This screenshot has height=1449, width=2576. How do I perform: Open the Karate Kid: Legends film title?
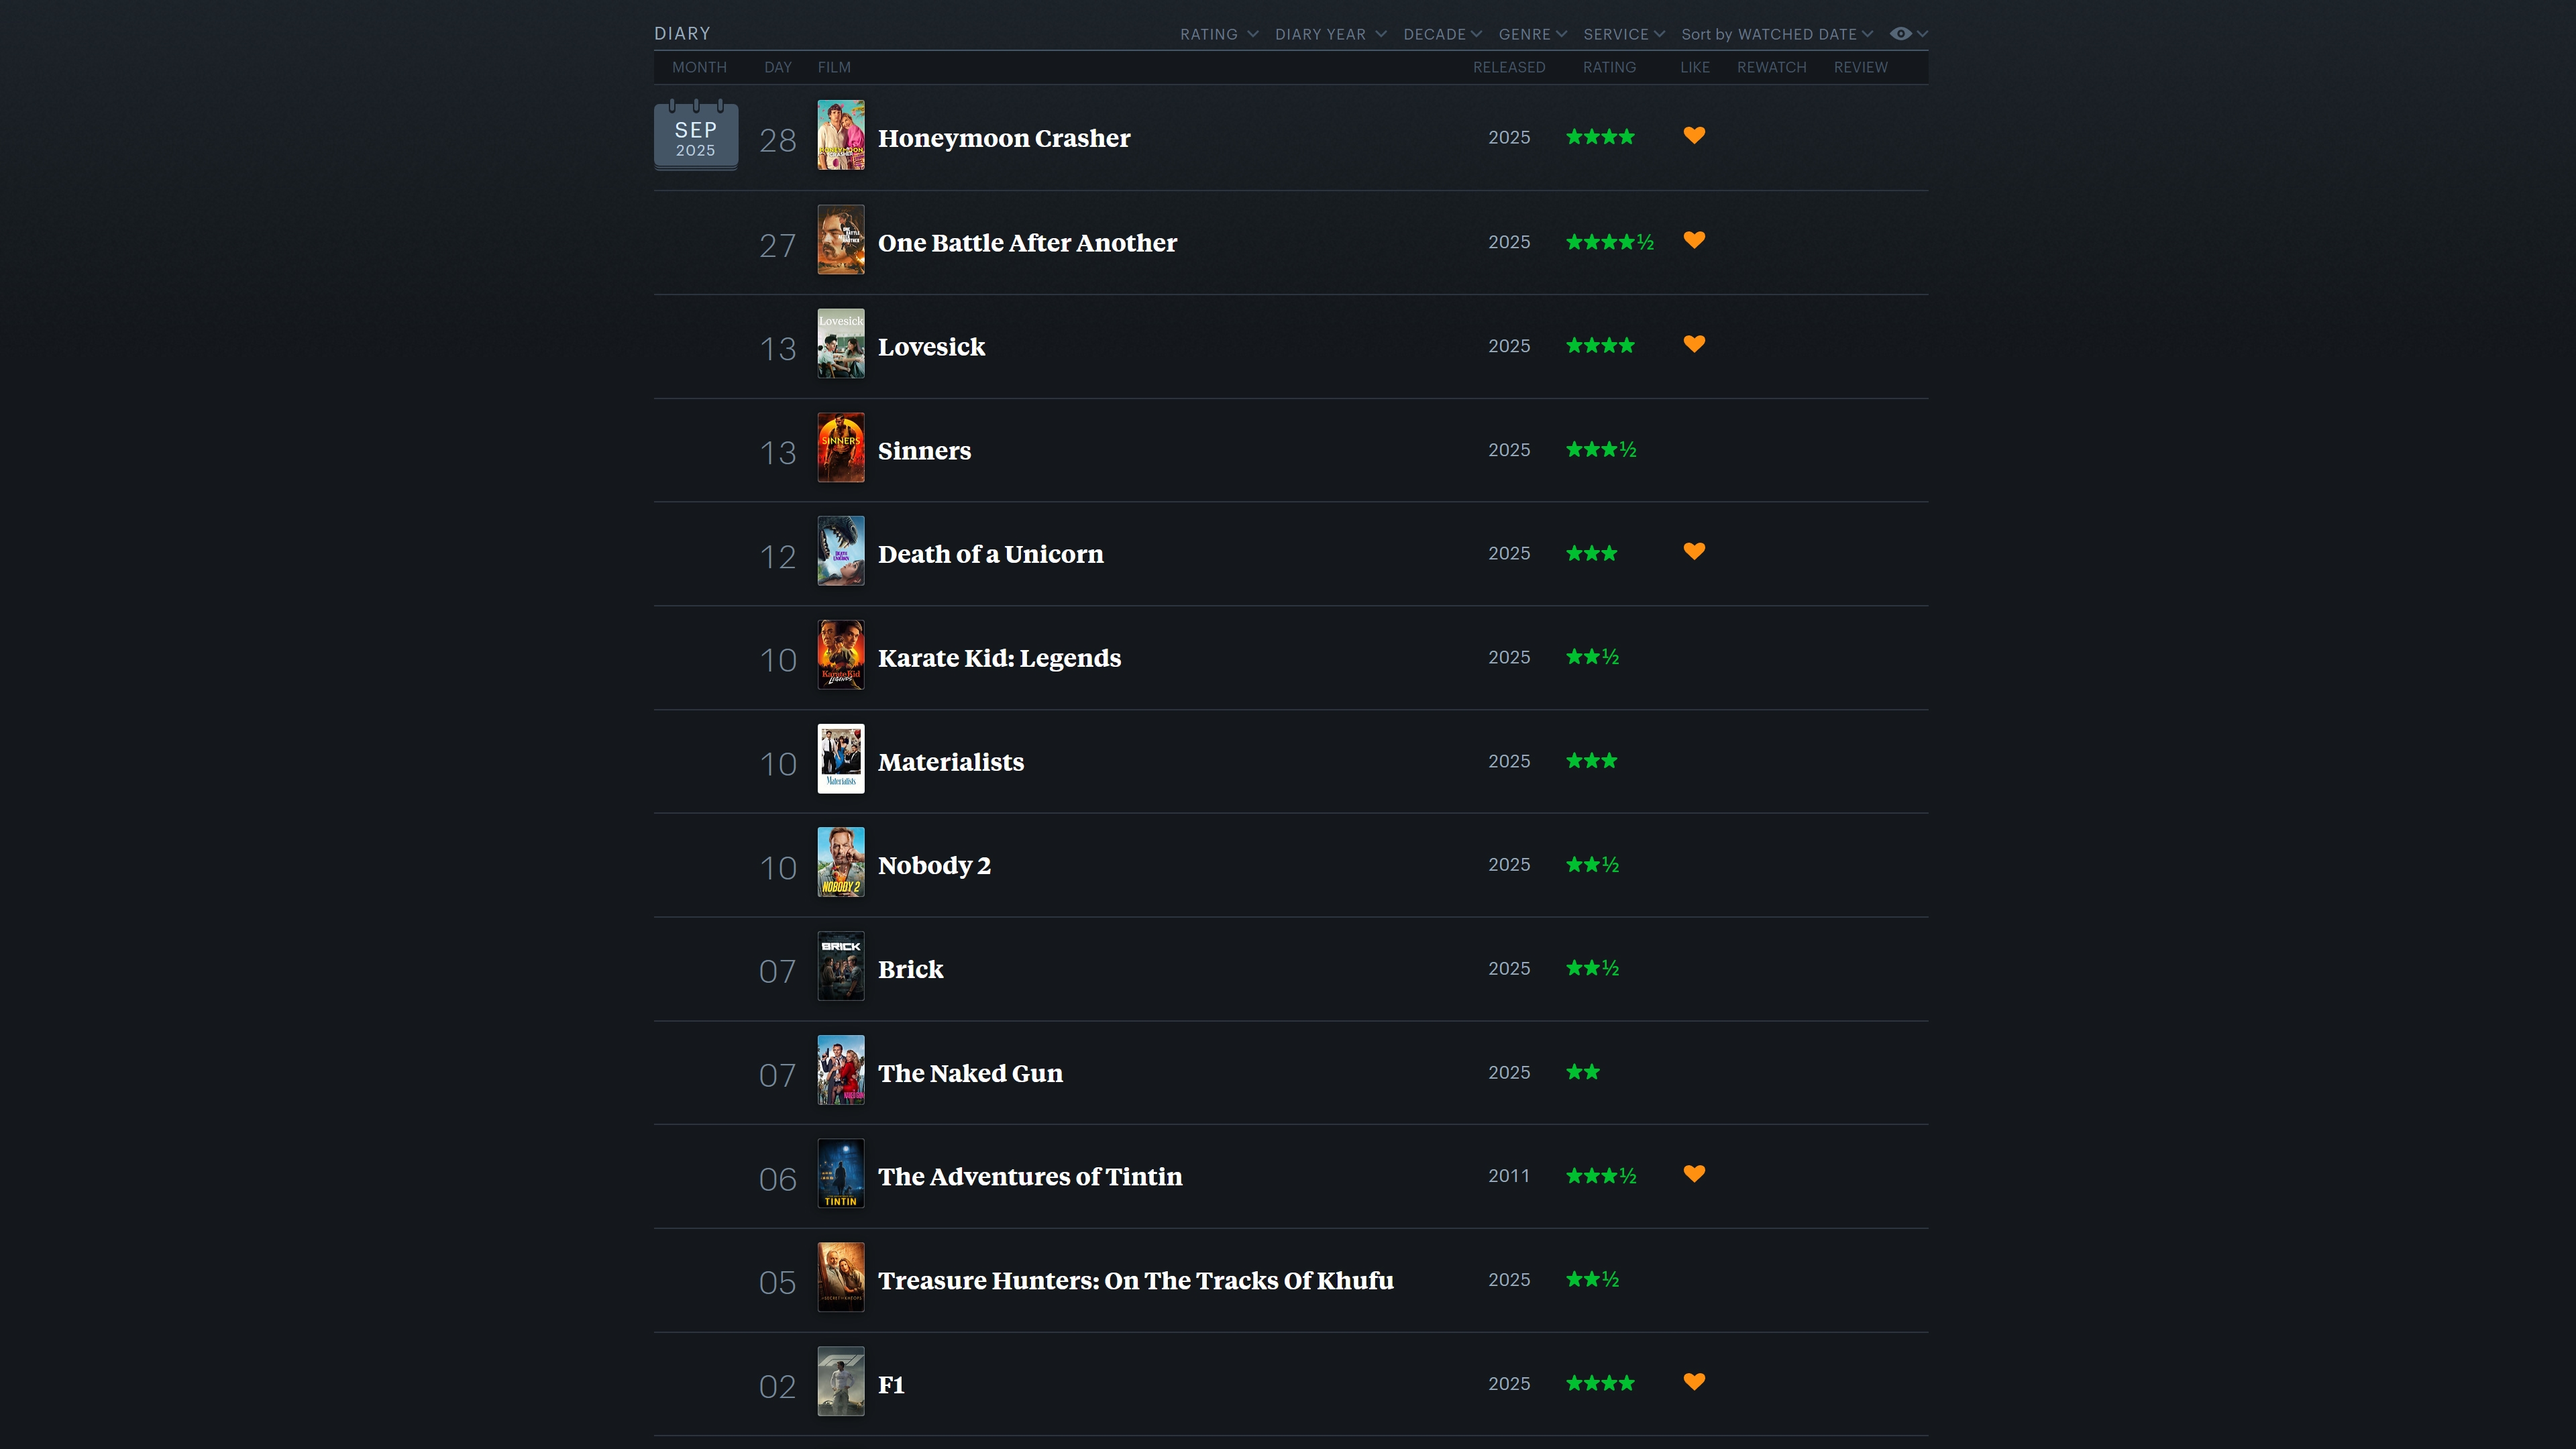[x=998, y=658]
